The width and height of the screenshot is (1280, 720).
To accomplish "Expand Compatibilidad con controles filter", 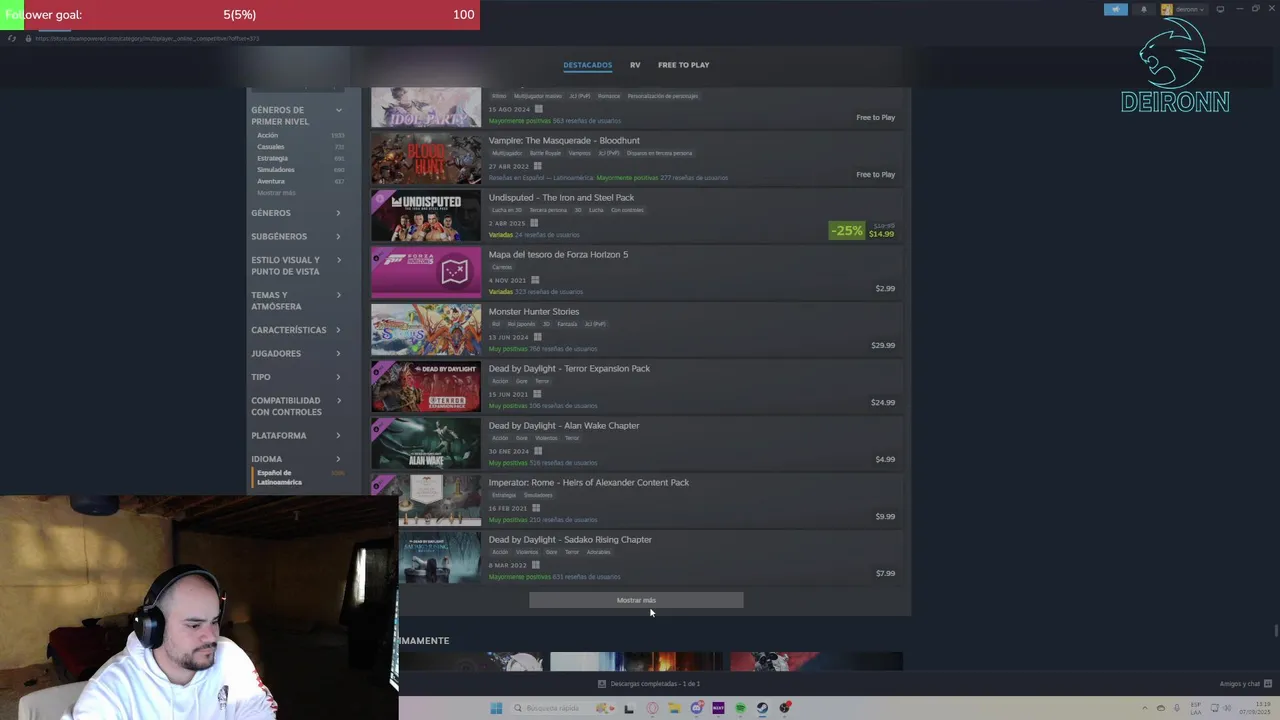I will [x=296, y=406].
